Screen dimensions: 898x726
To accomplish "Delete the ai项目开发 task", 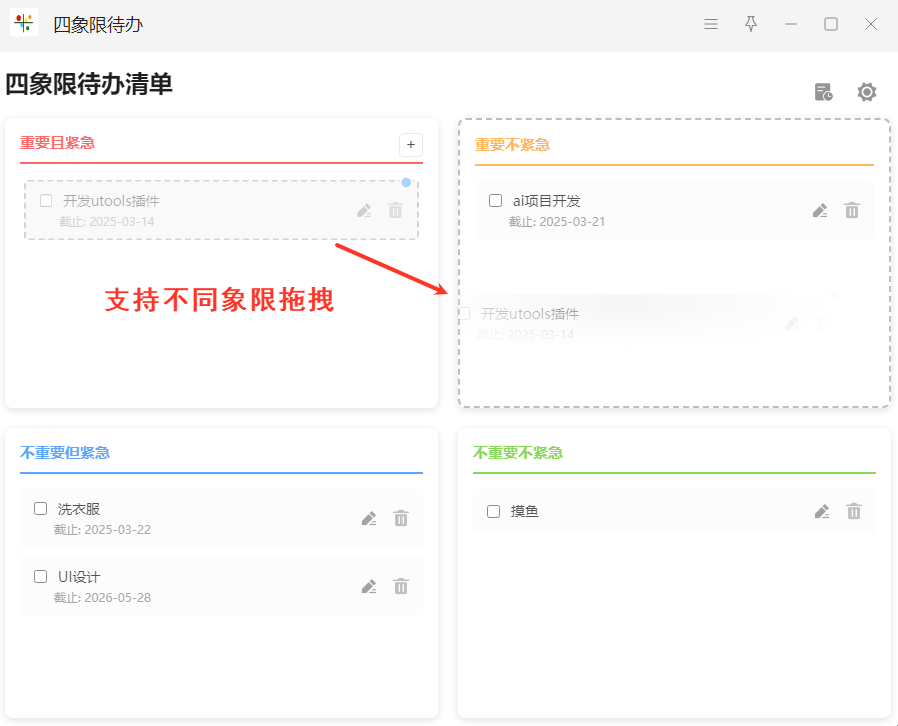I will (x=852, y=211).
